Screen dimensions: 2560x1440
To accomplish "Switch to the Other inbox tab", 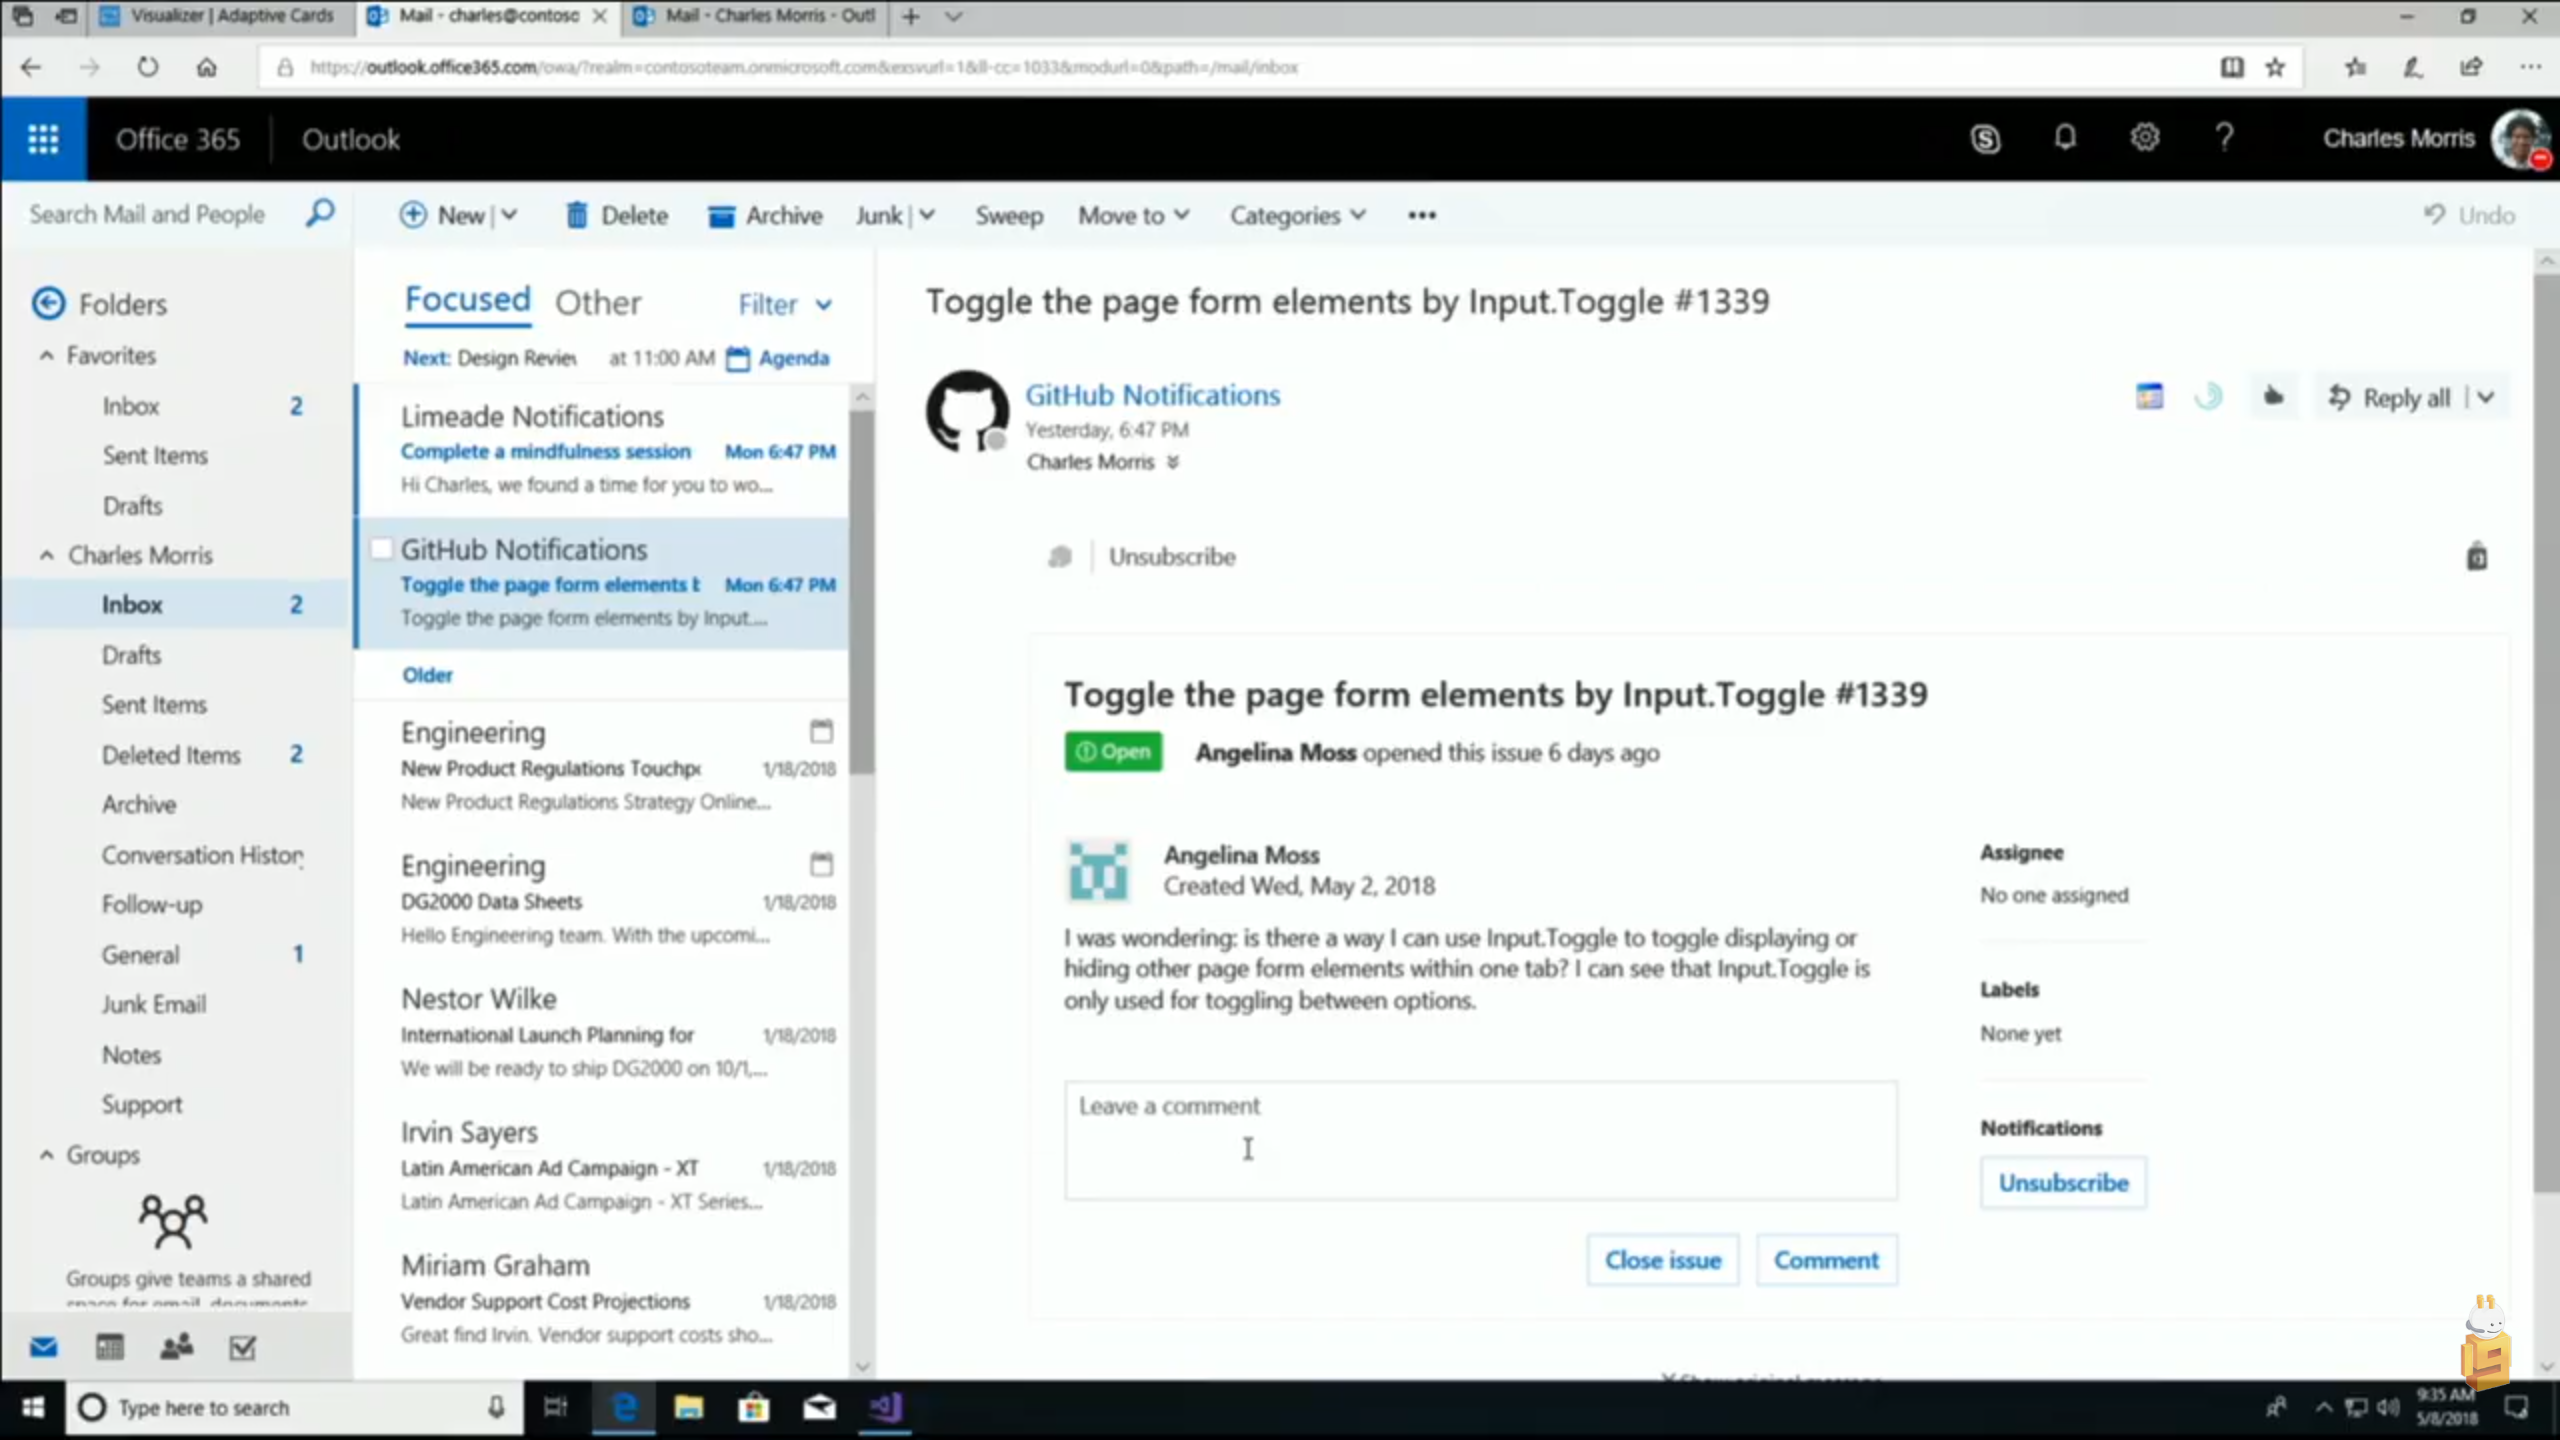I will click(x=598, y=302).
